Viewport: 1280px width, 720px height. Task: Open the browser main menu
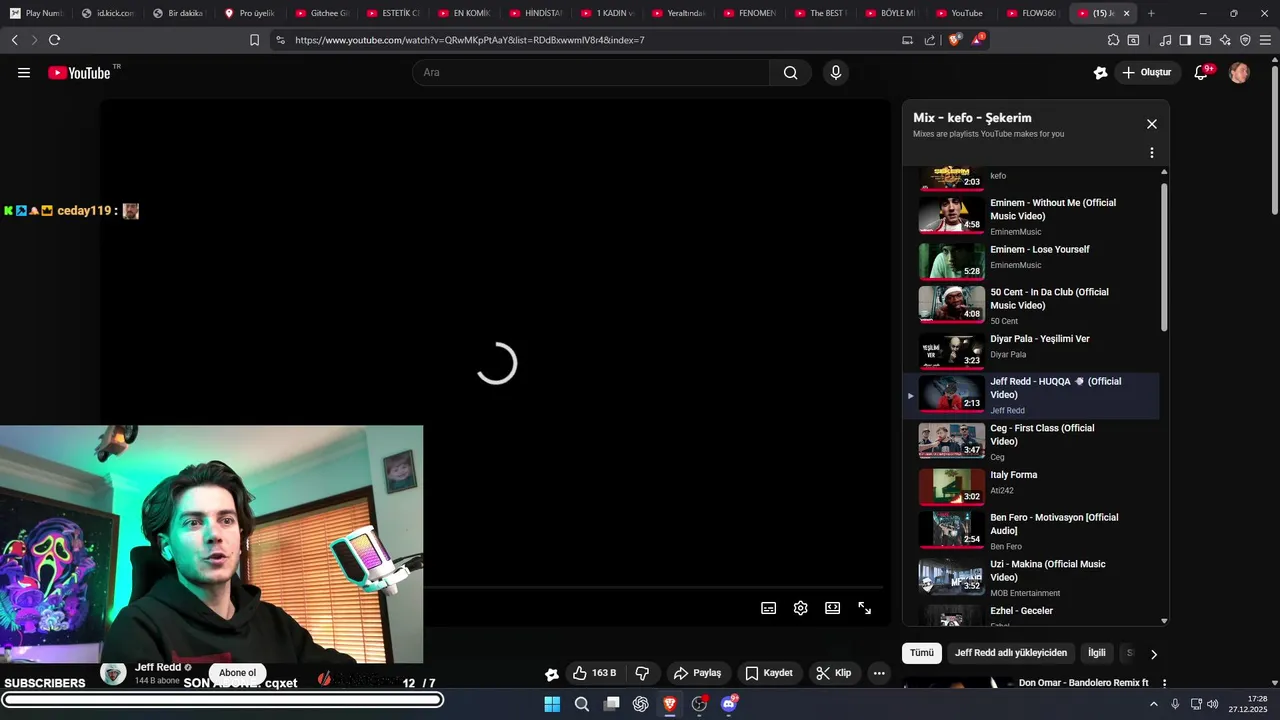coord(1265,40)
